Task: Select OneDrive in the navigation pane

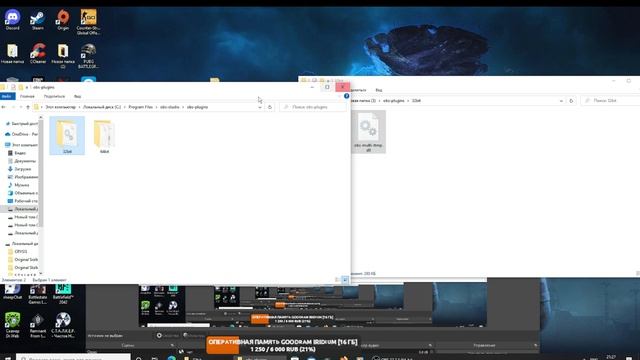Action: (22, 134)
